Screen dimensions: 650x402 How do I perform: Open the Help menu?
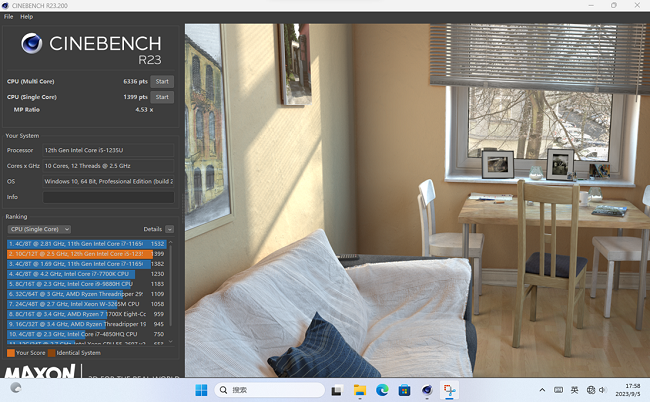coord(26,17)
